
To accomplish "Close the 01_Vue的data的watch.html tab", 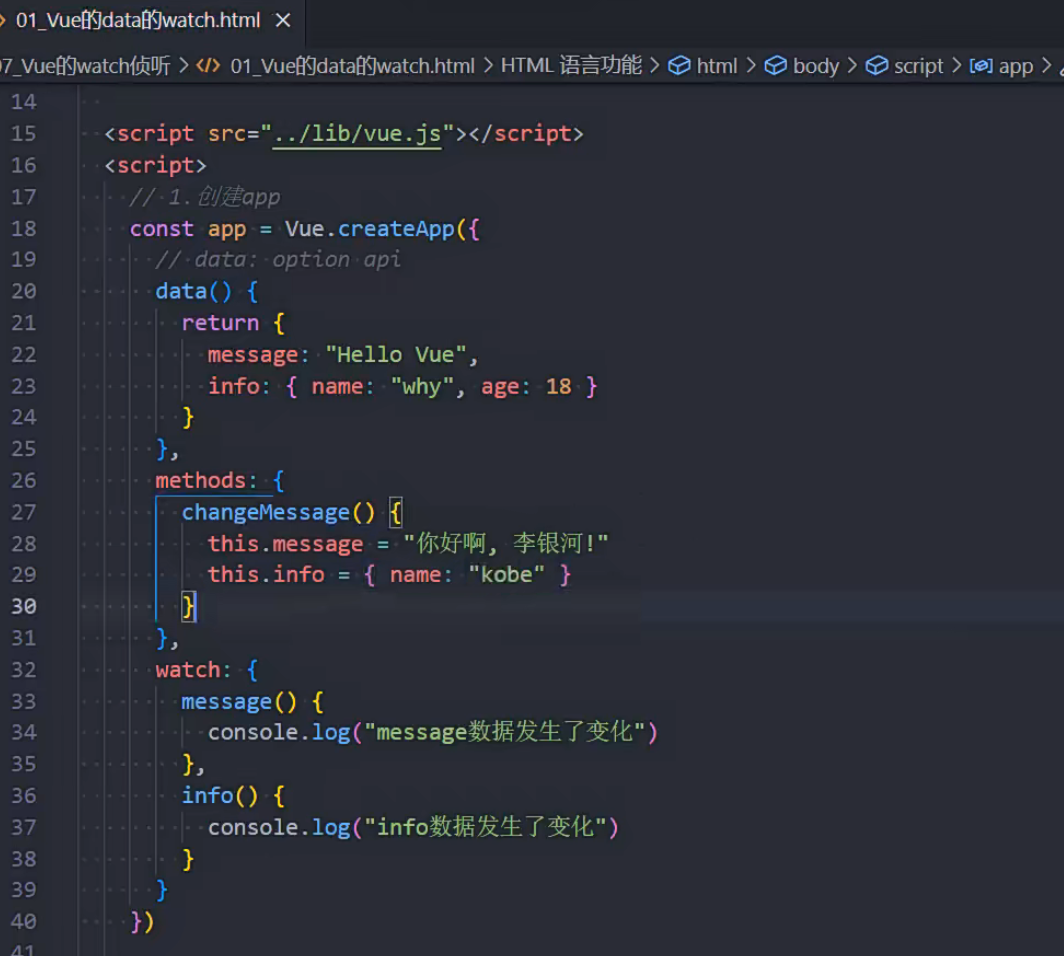I will [283, 20].
